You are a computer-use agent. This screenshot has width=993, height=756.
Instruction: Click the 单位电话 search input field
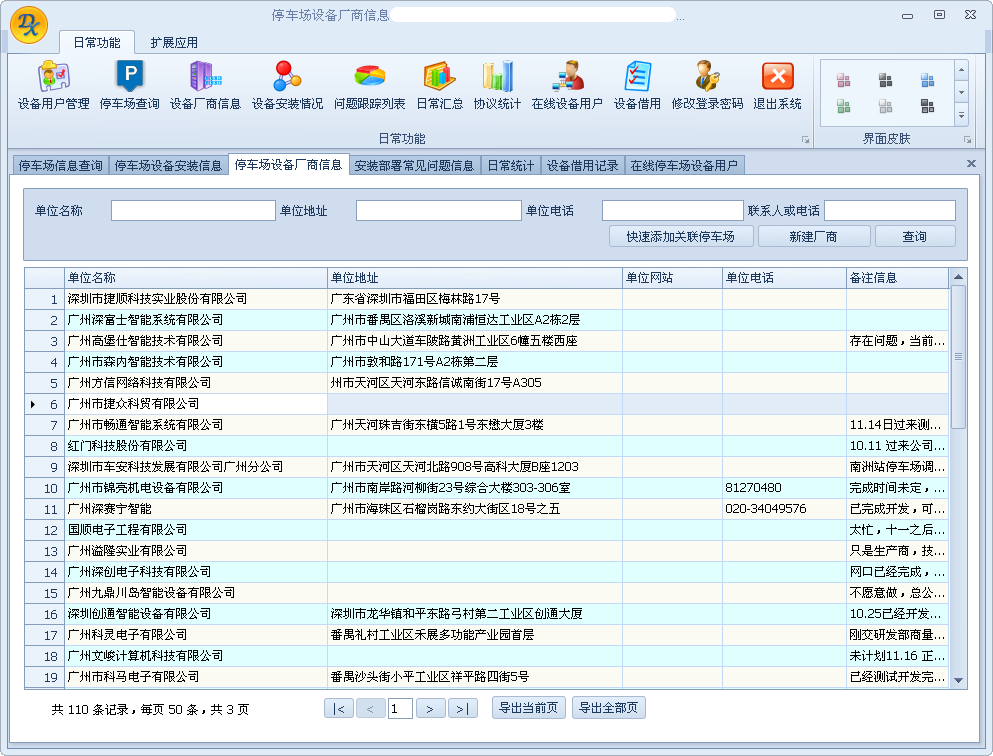(673, 211)
